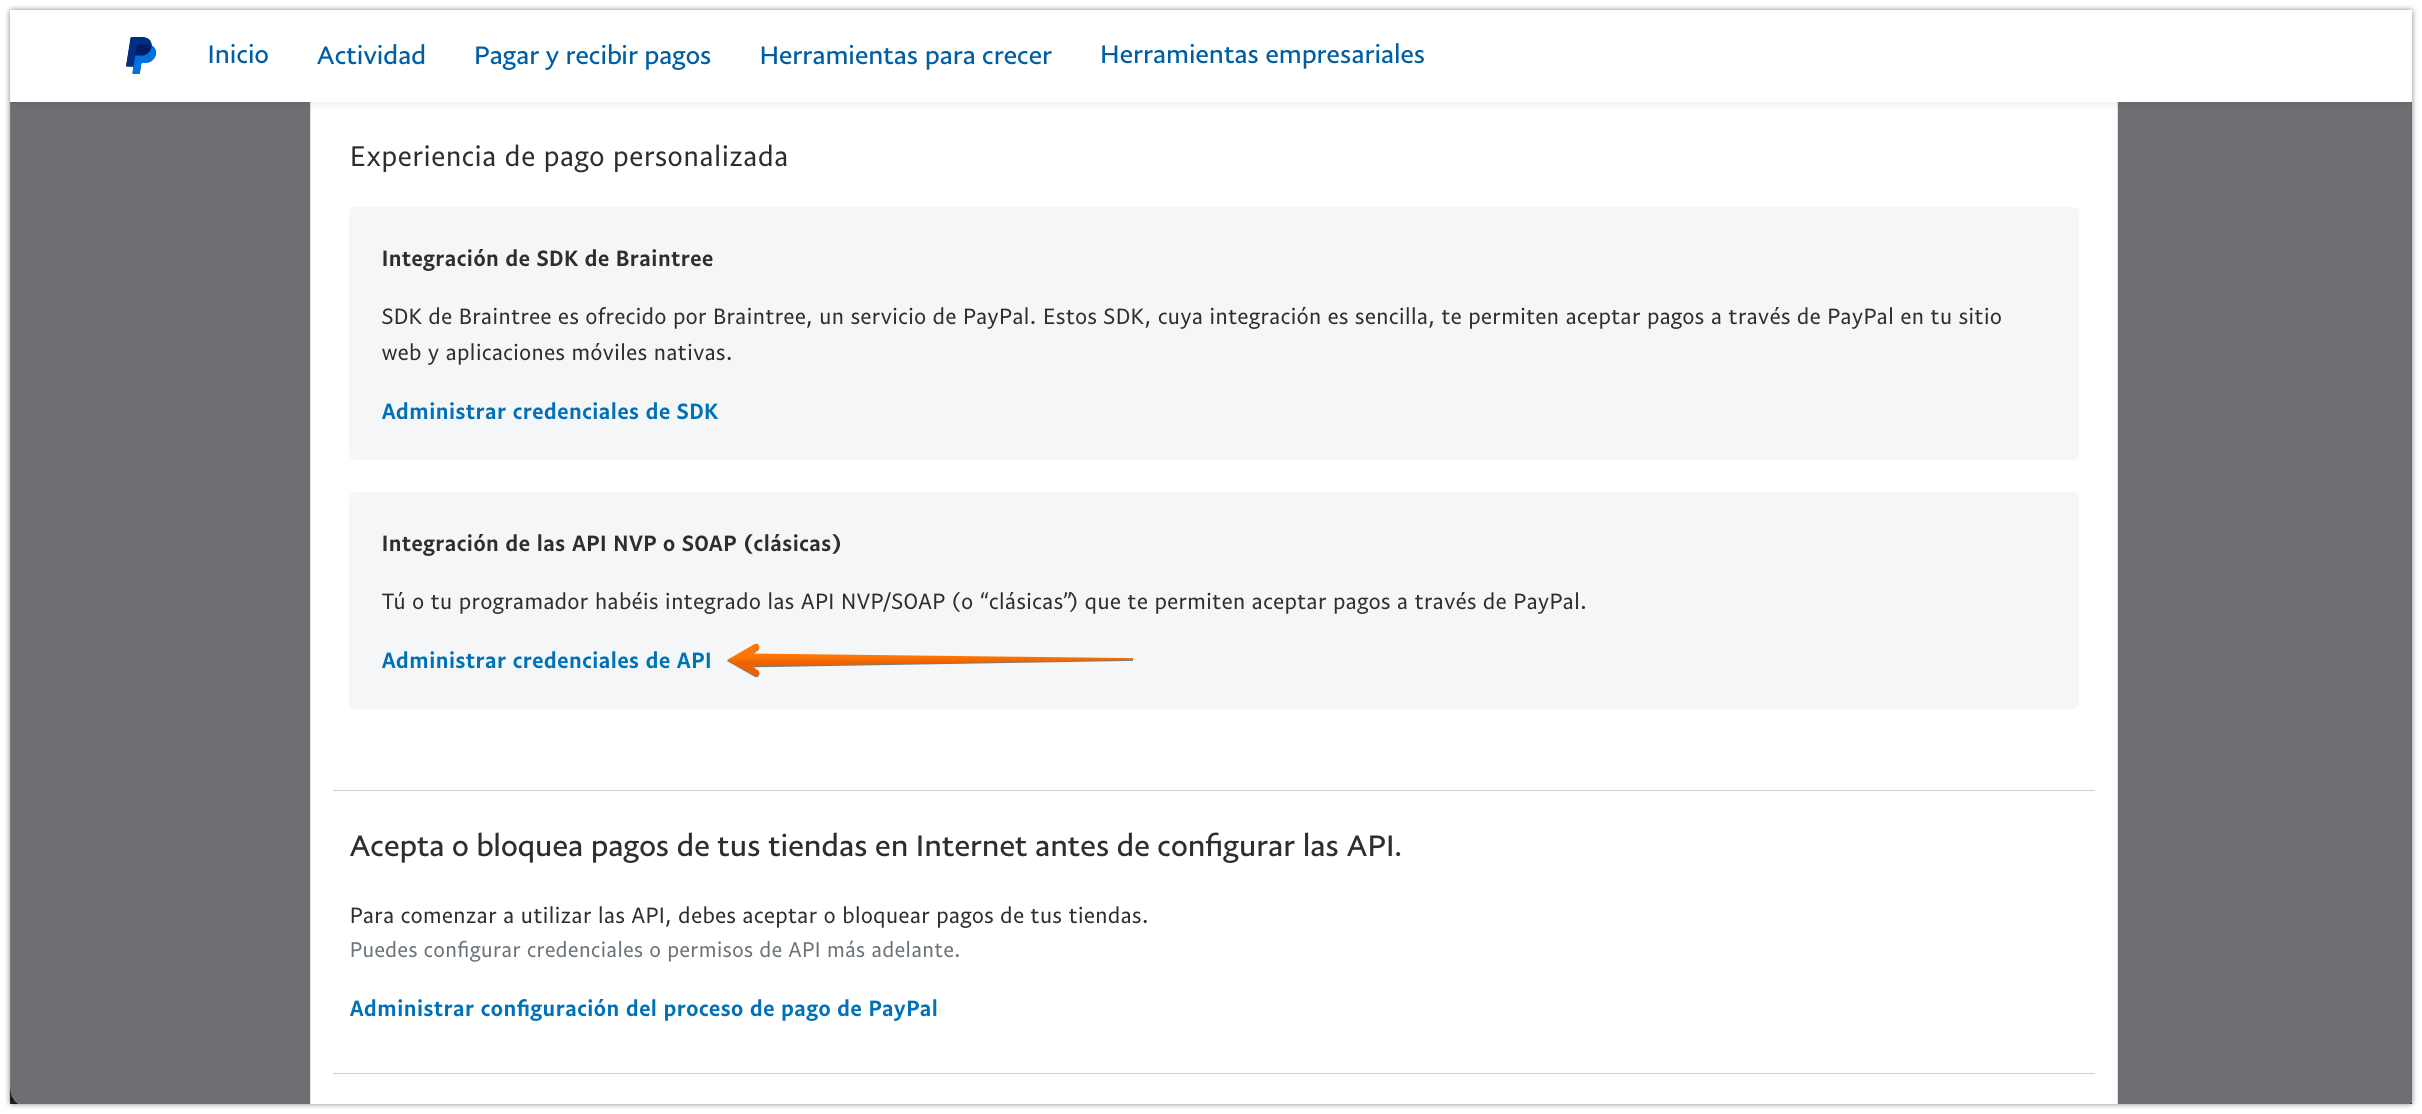
Task: Click the PayPal logo icon
Action: pos(140,55)
